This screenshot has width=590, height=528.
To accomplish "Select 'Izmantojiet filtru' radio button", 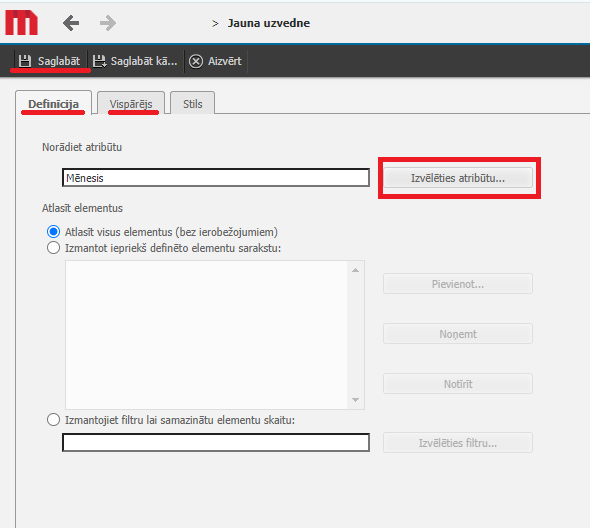I will point(53,420).
